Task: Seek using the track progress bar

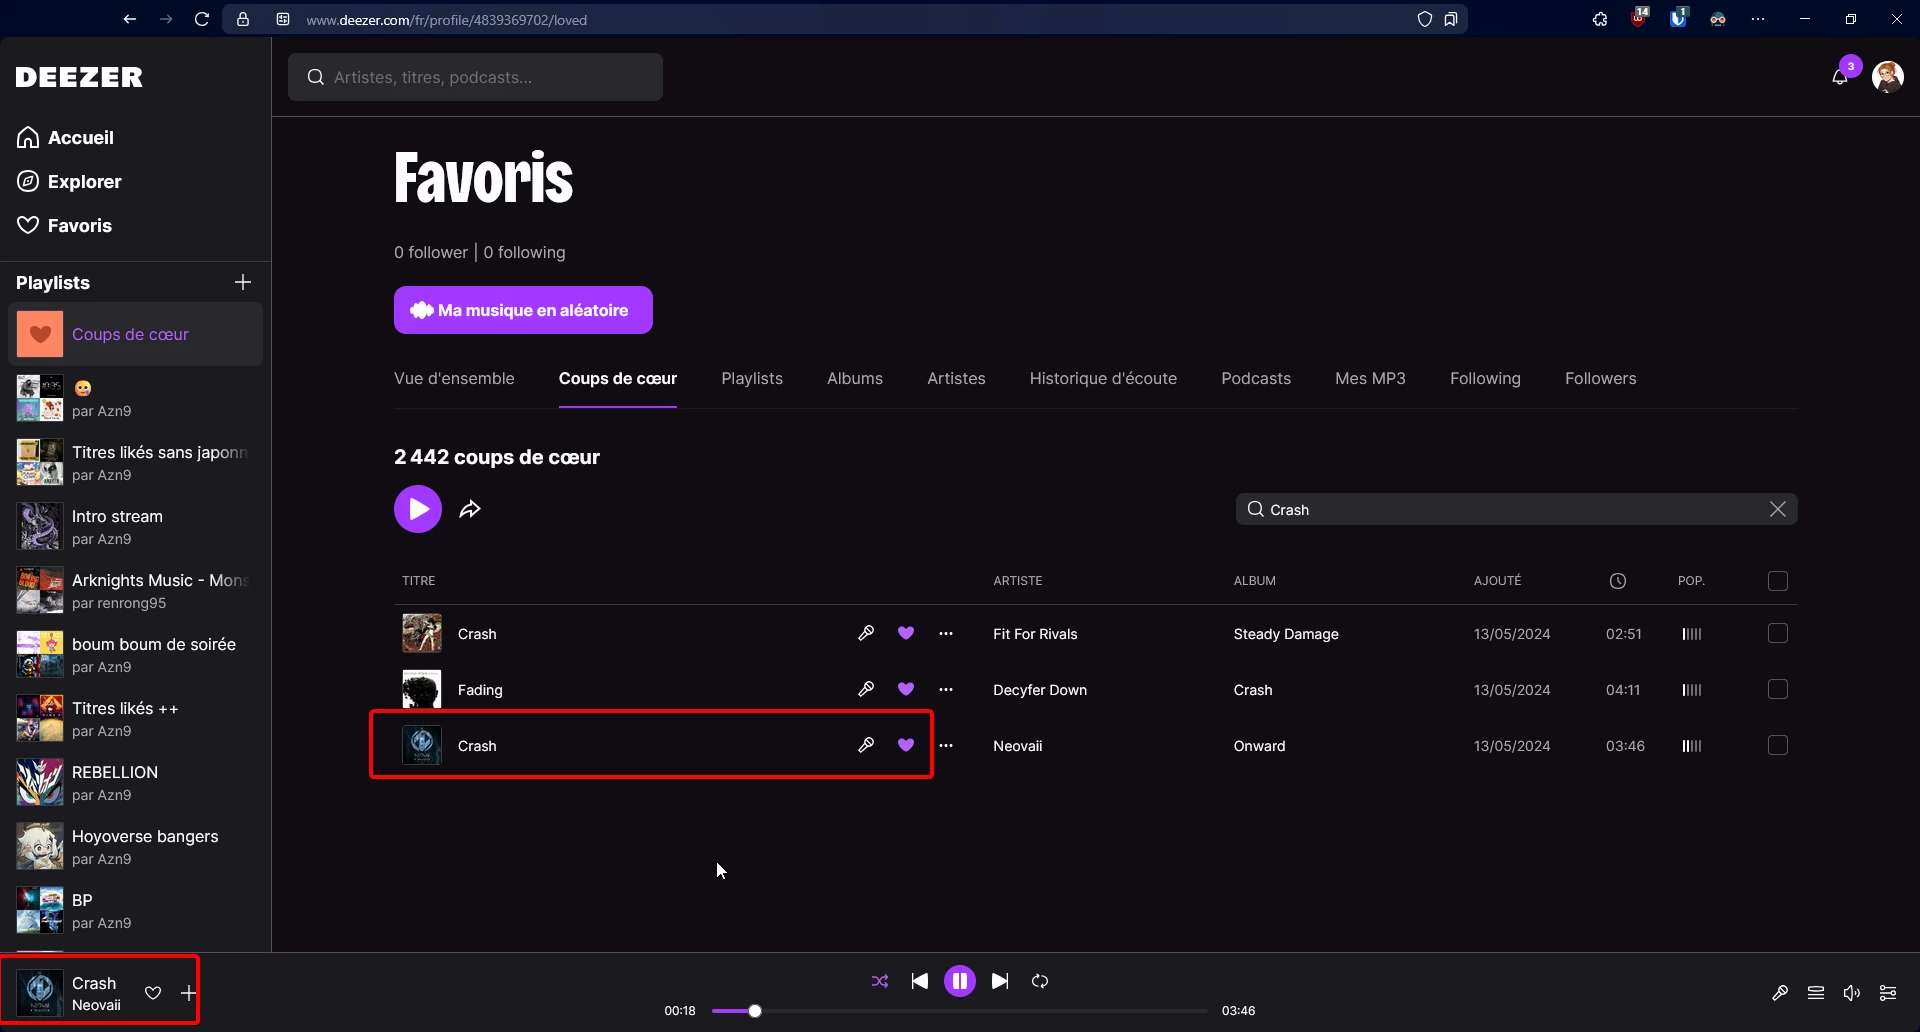Action: click(x=960, y=1011)
